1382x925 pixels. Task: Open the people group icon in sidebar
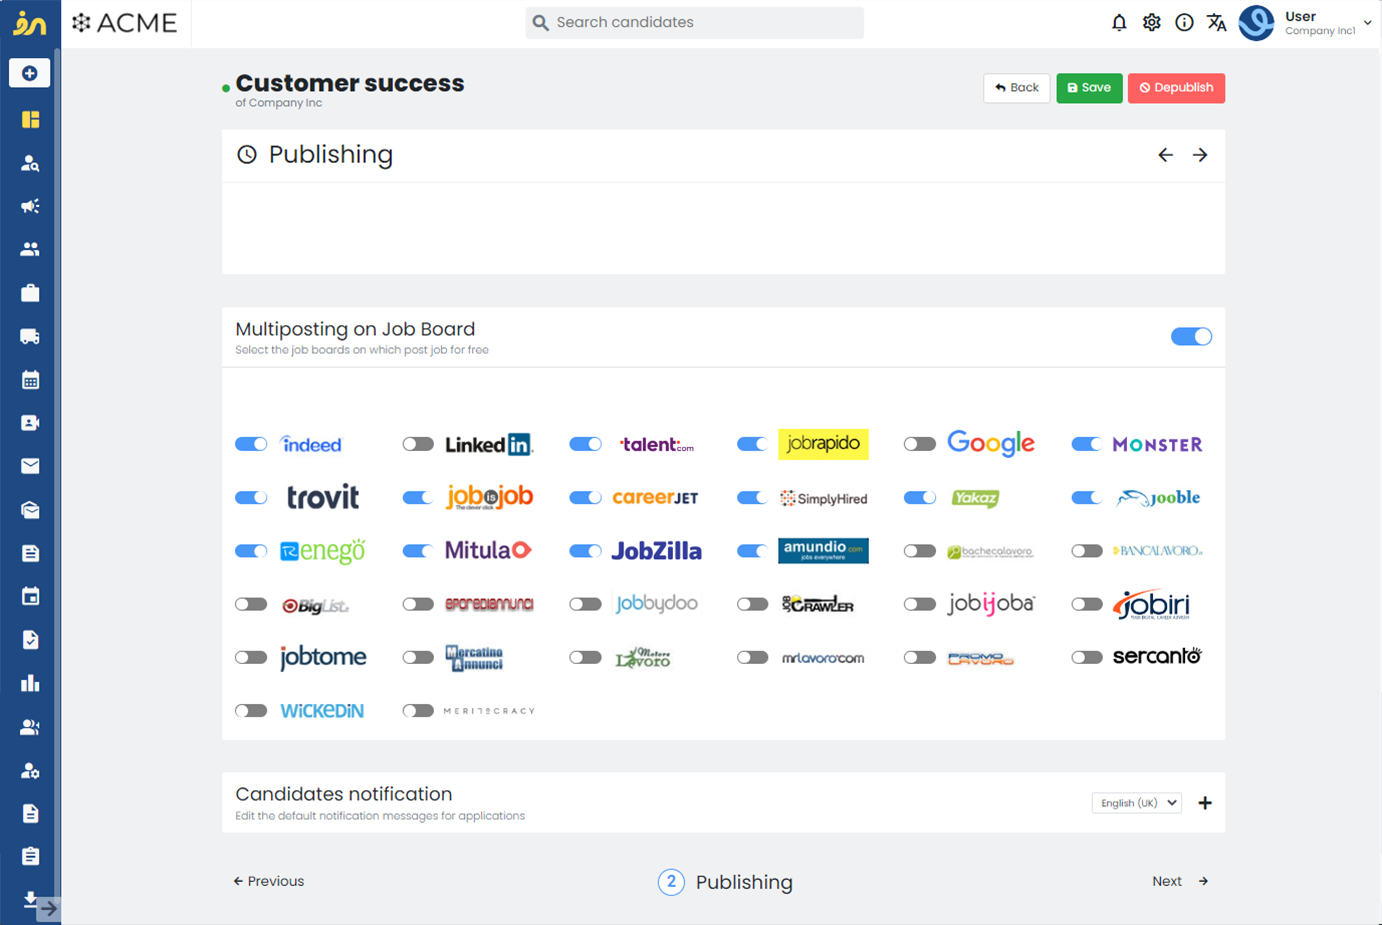coord(30,249)
